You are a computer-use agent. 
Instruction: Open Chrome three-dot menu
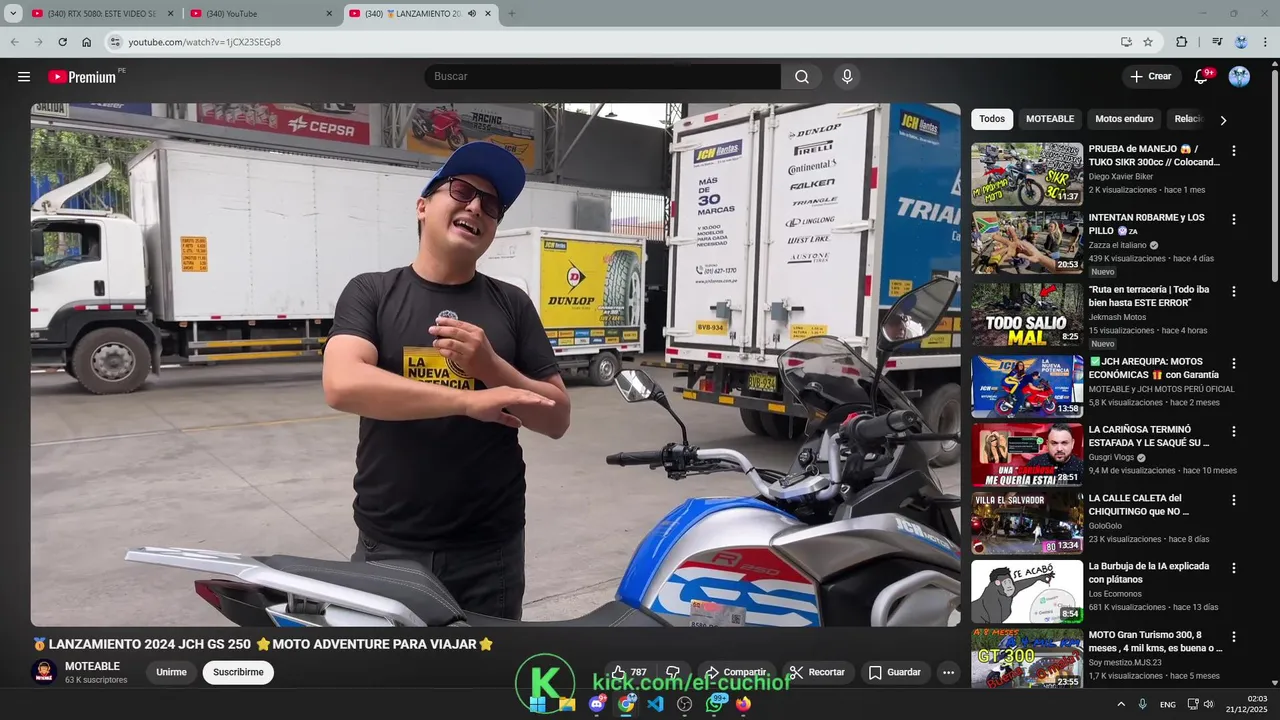pyautogui.click(x=1266, y=42)
